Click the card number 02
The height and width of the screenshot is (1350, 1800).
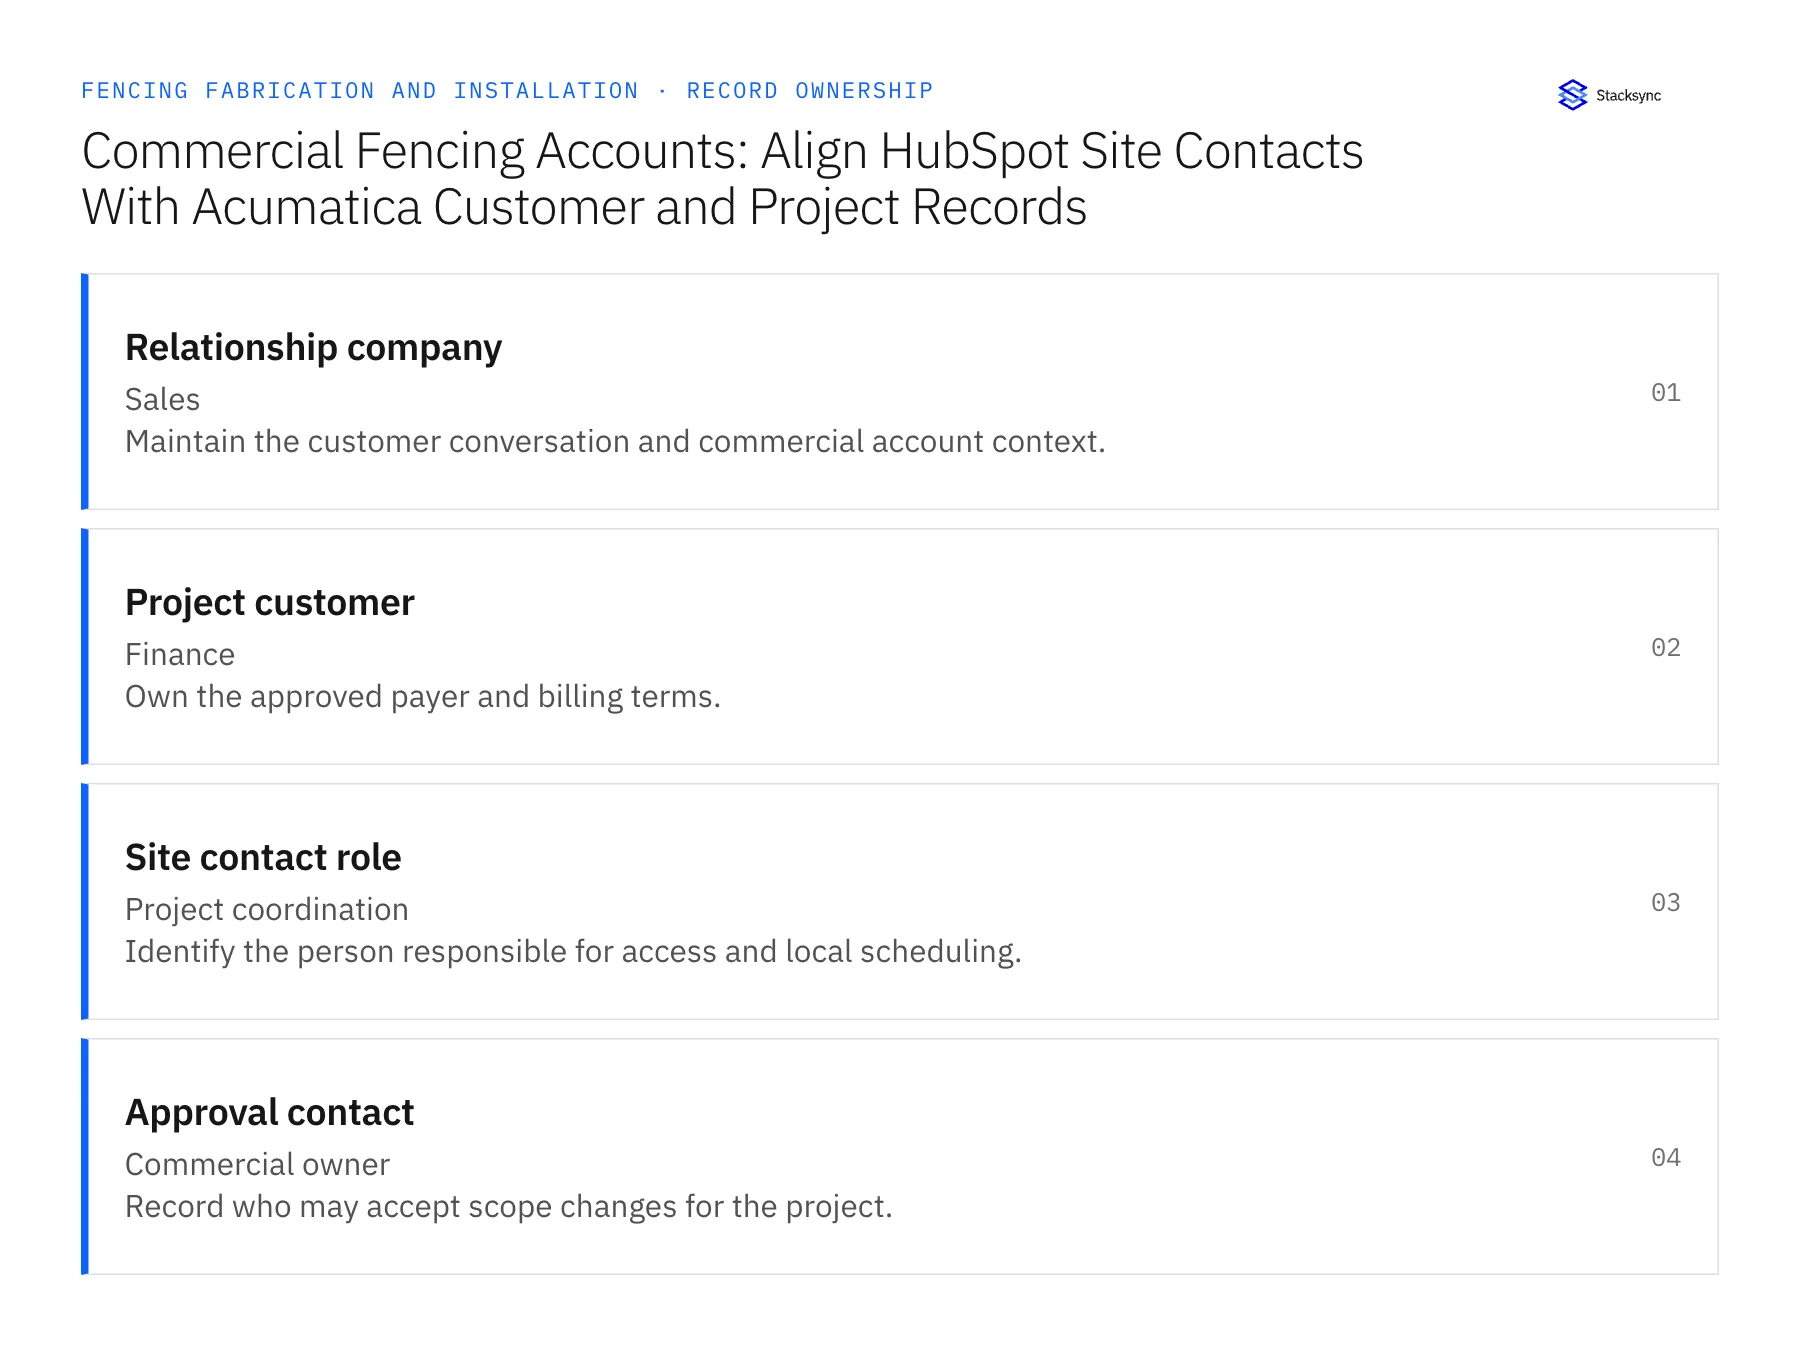pyautogui.click(x=1665, y=648)
